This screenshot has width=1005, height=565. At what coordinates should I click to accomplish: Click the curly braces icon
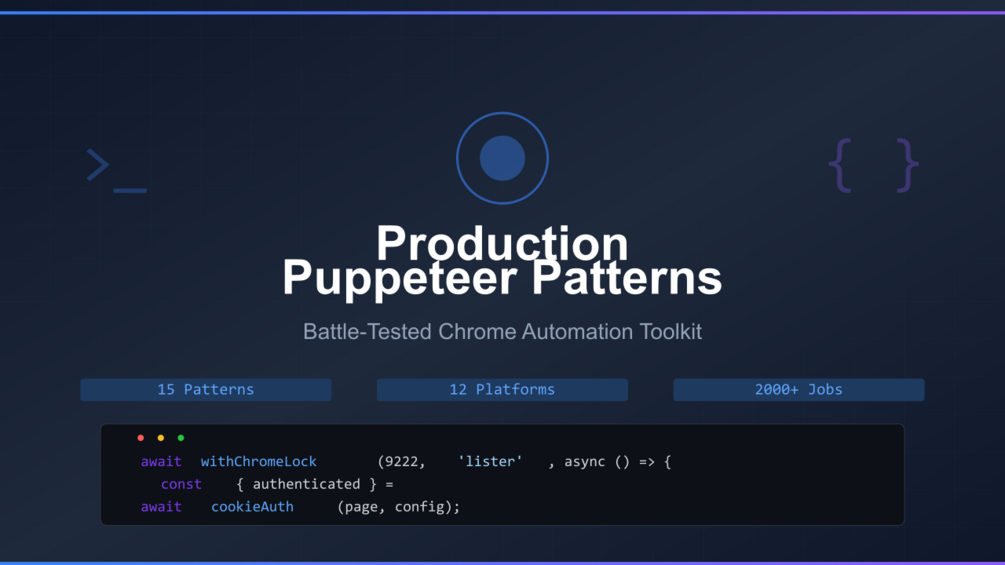874,165
